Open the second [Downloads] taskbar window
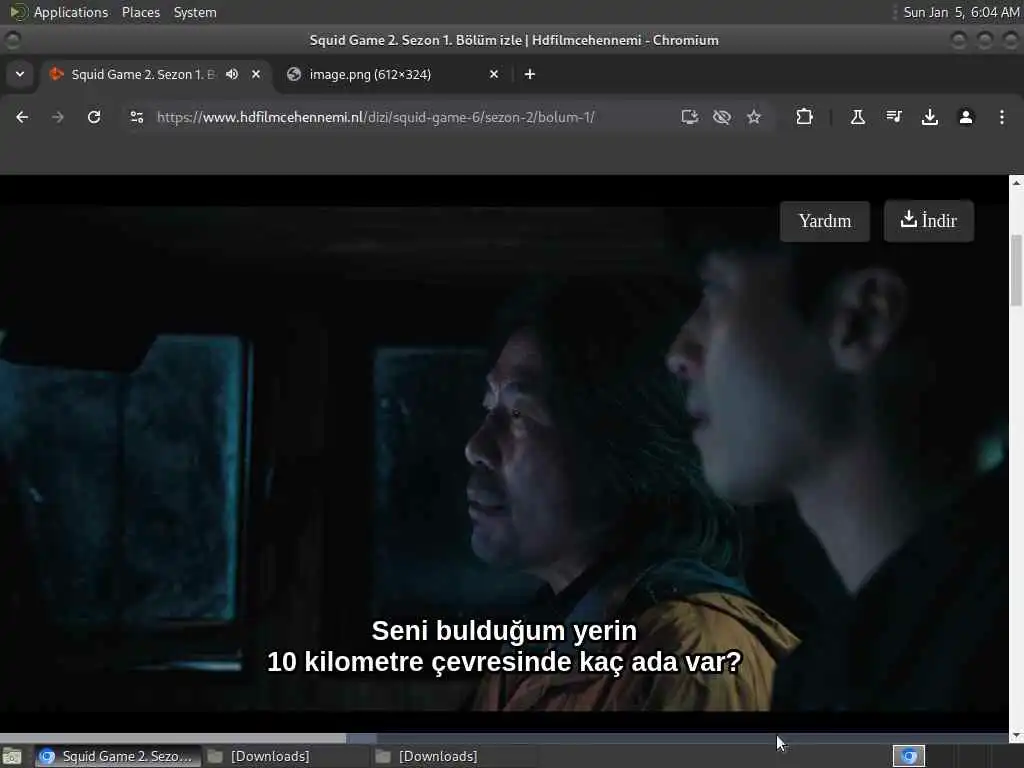Image resolution: width=1024 pixels, height=768 pixels. pos(454,756)
